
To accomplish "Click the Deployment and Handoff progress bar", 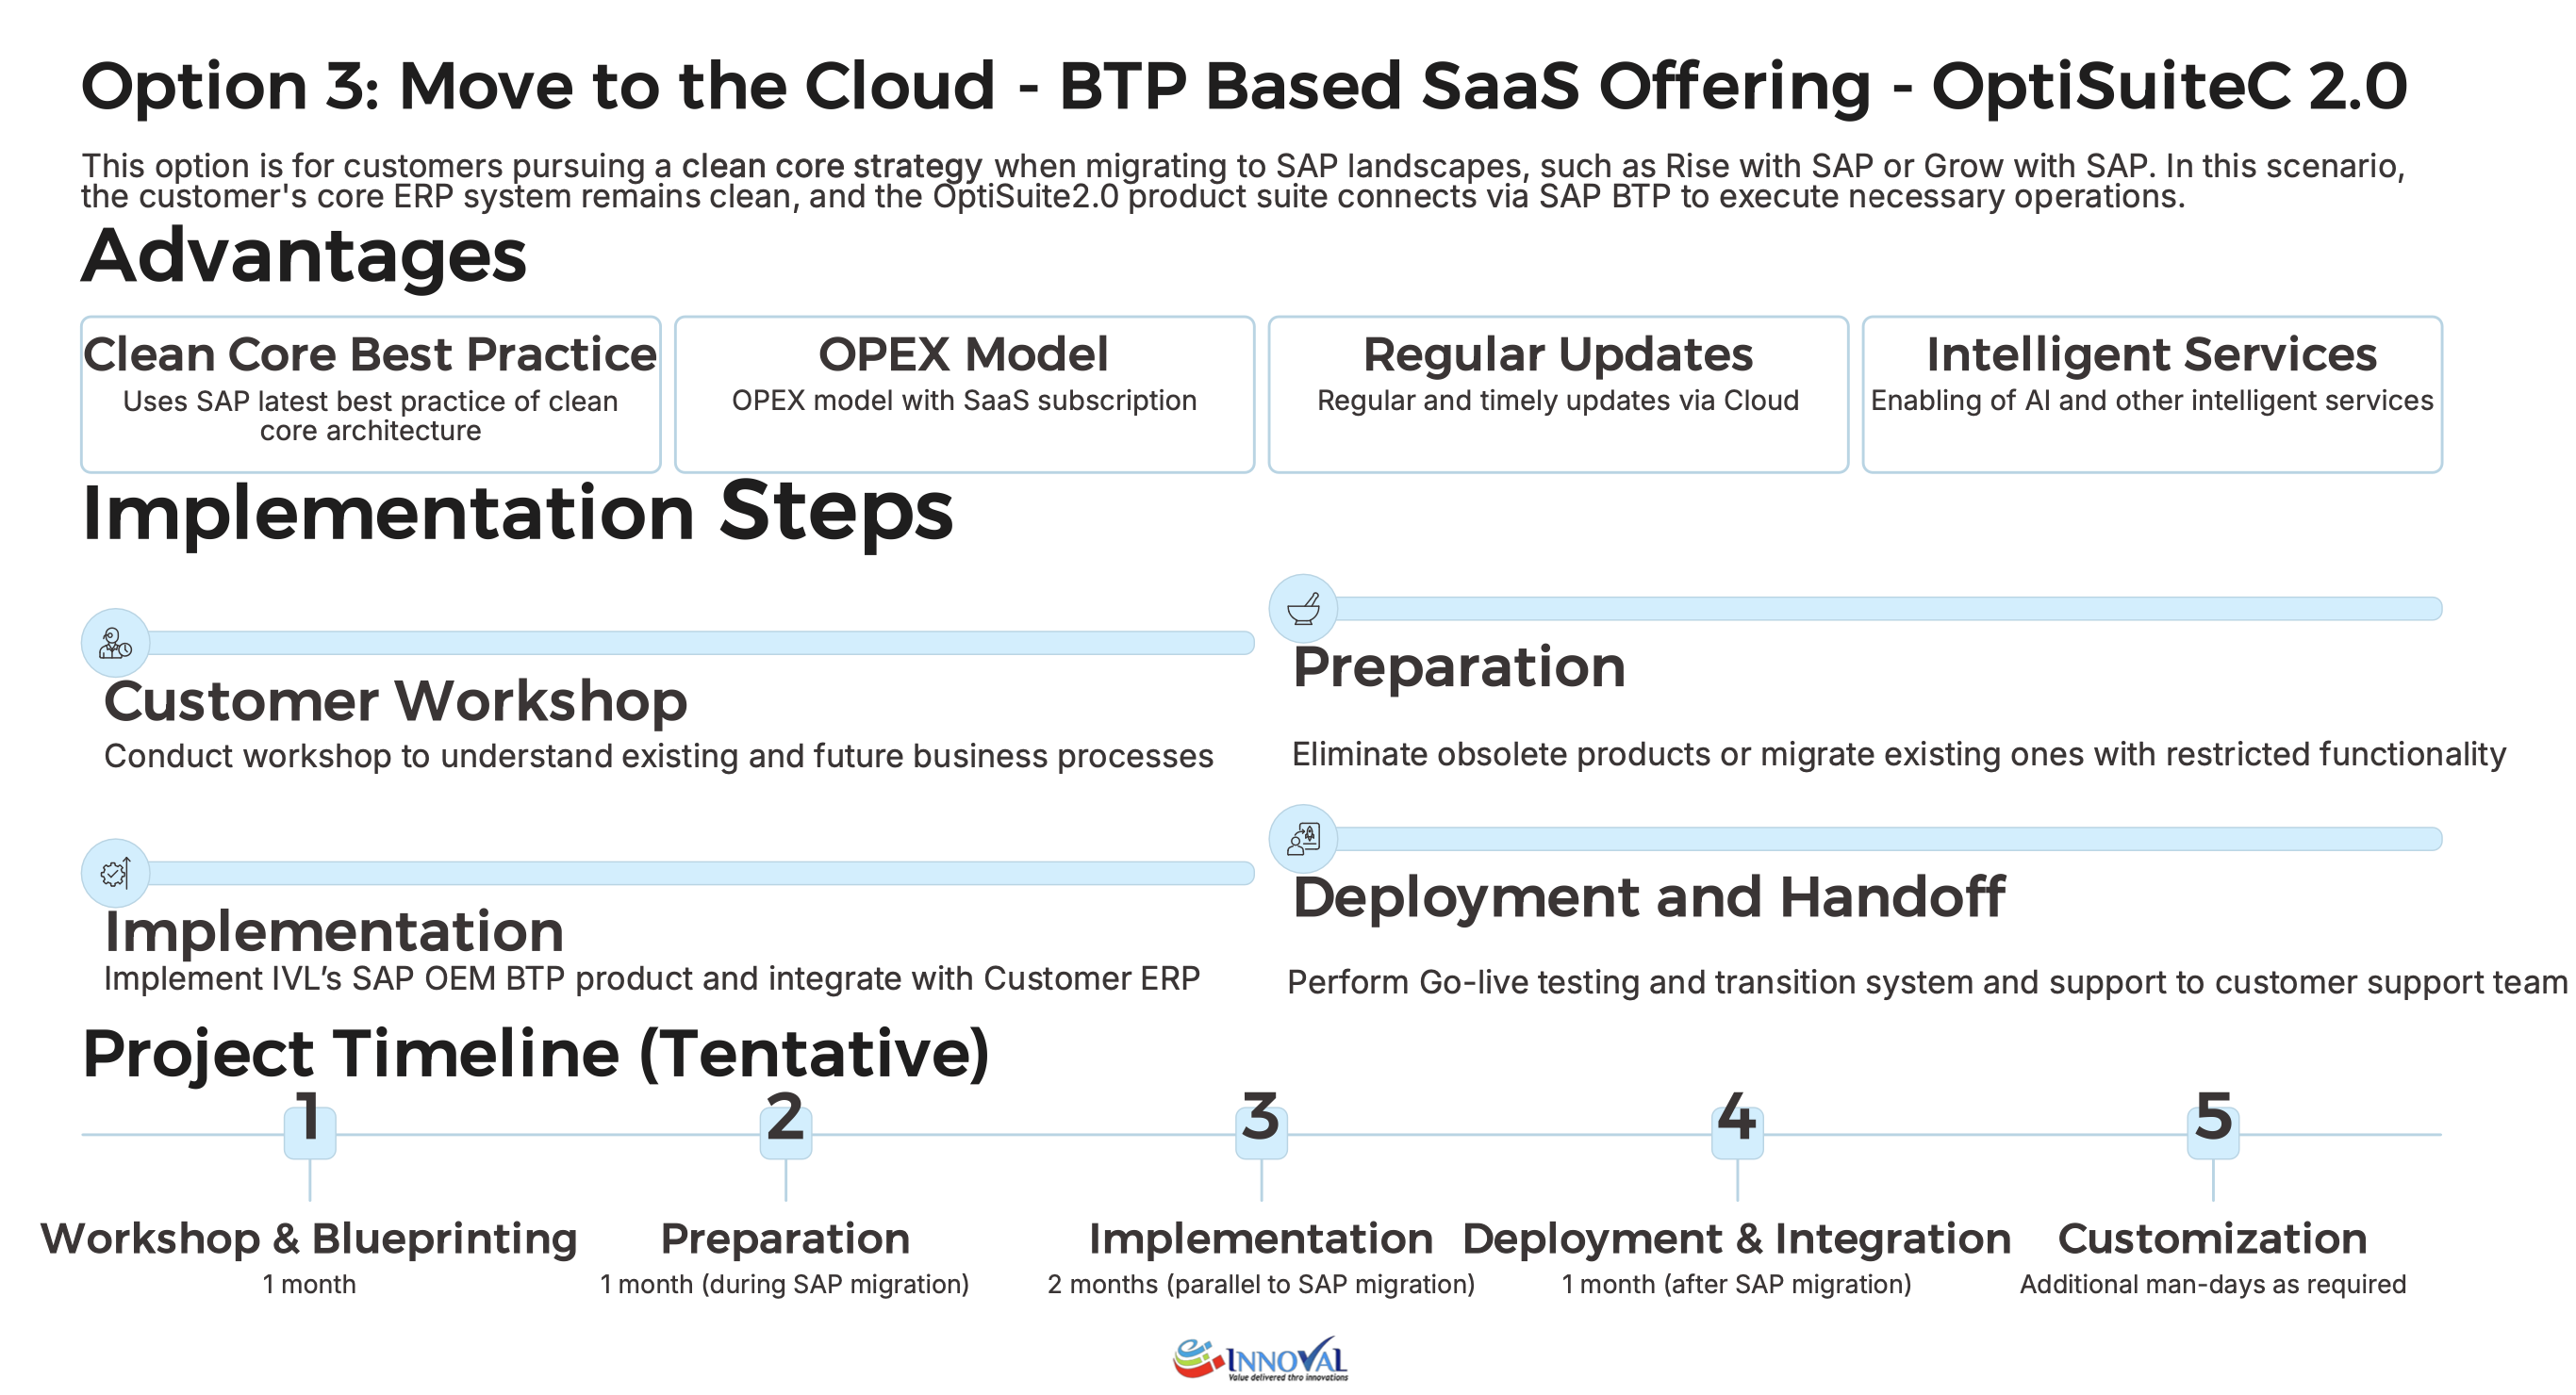I will (1888, 838).
